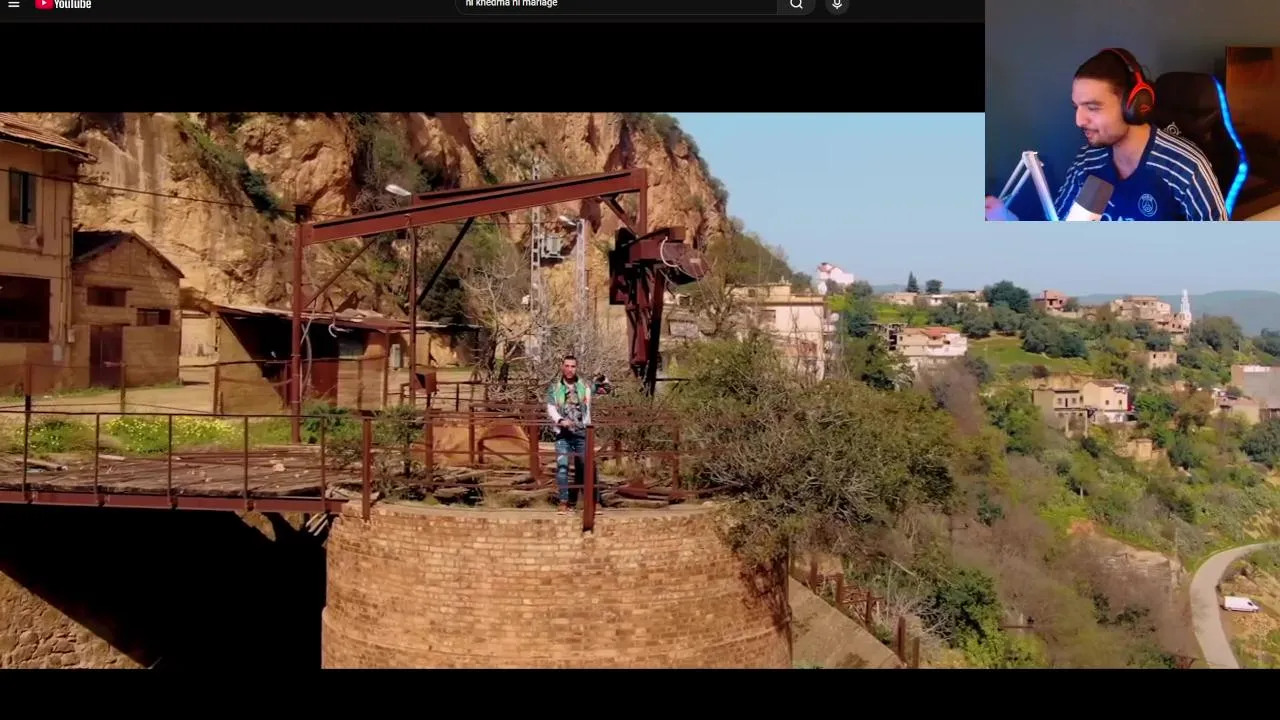This screenshot has width=1280, height=720.
Task: Focus the YouTube search input field
Action: coord(616,5)
